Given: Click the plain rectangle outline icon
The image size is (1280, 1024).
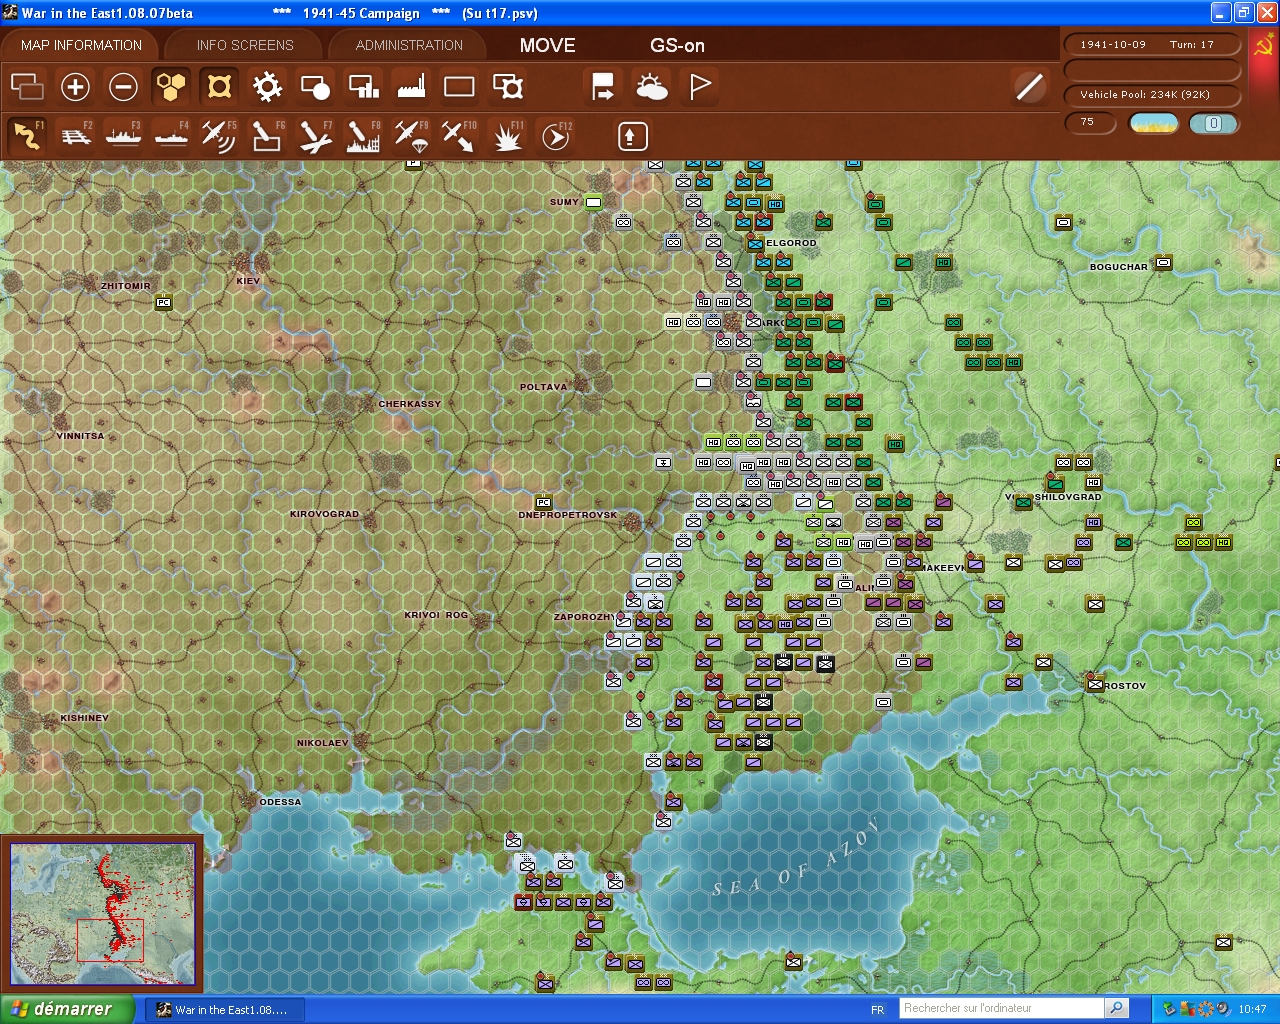Looking at the screenshot, I should [x=459, y=87].
